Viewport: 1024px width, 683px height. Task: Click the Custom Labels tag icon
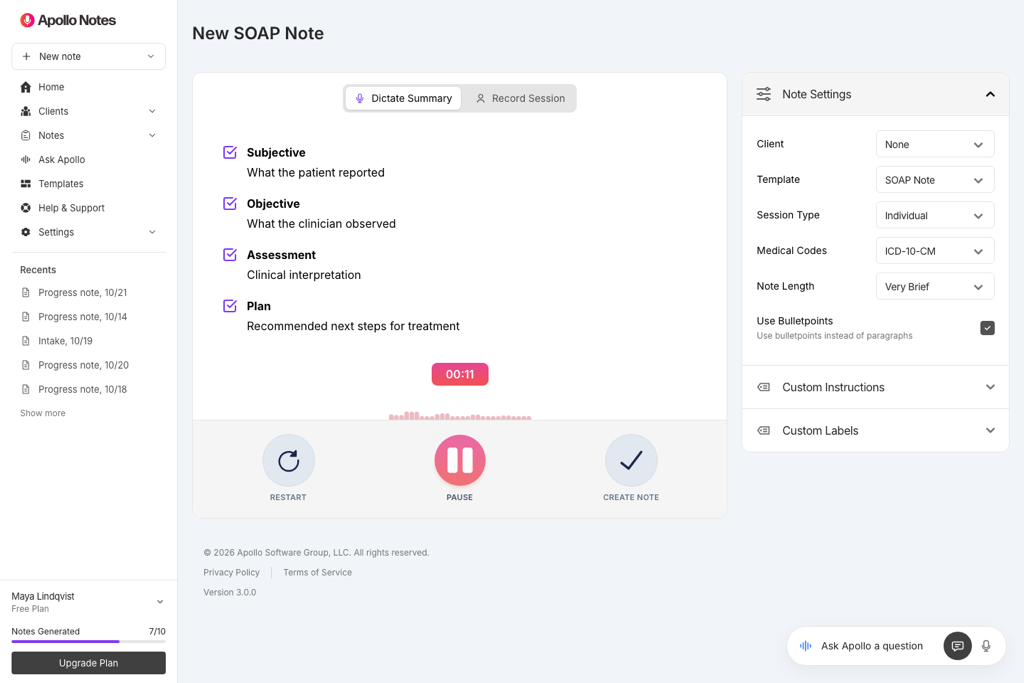pyautogui.click(x=763, y=430)
